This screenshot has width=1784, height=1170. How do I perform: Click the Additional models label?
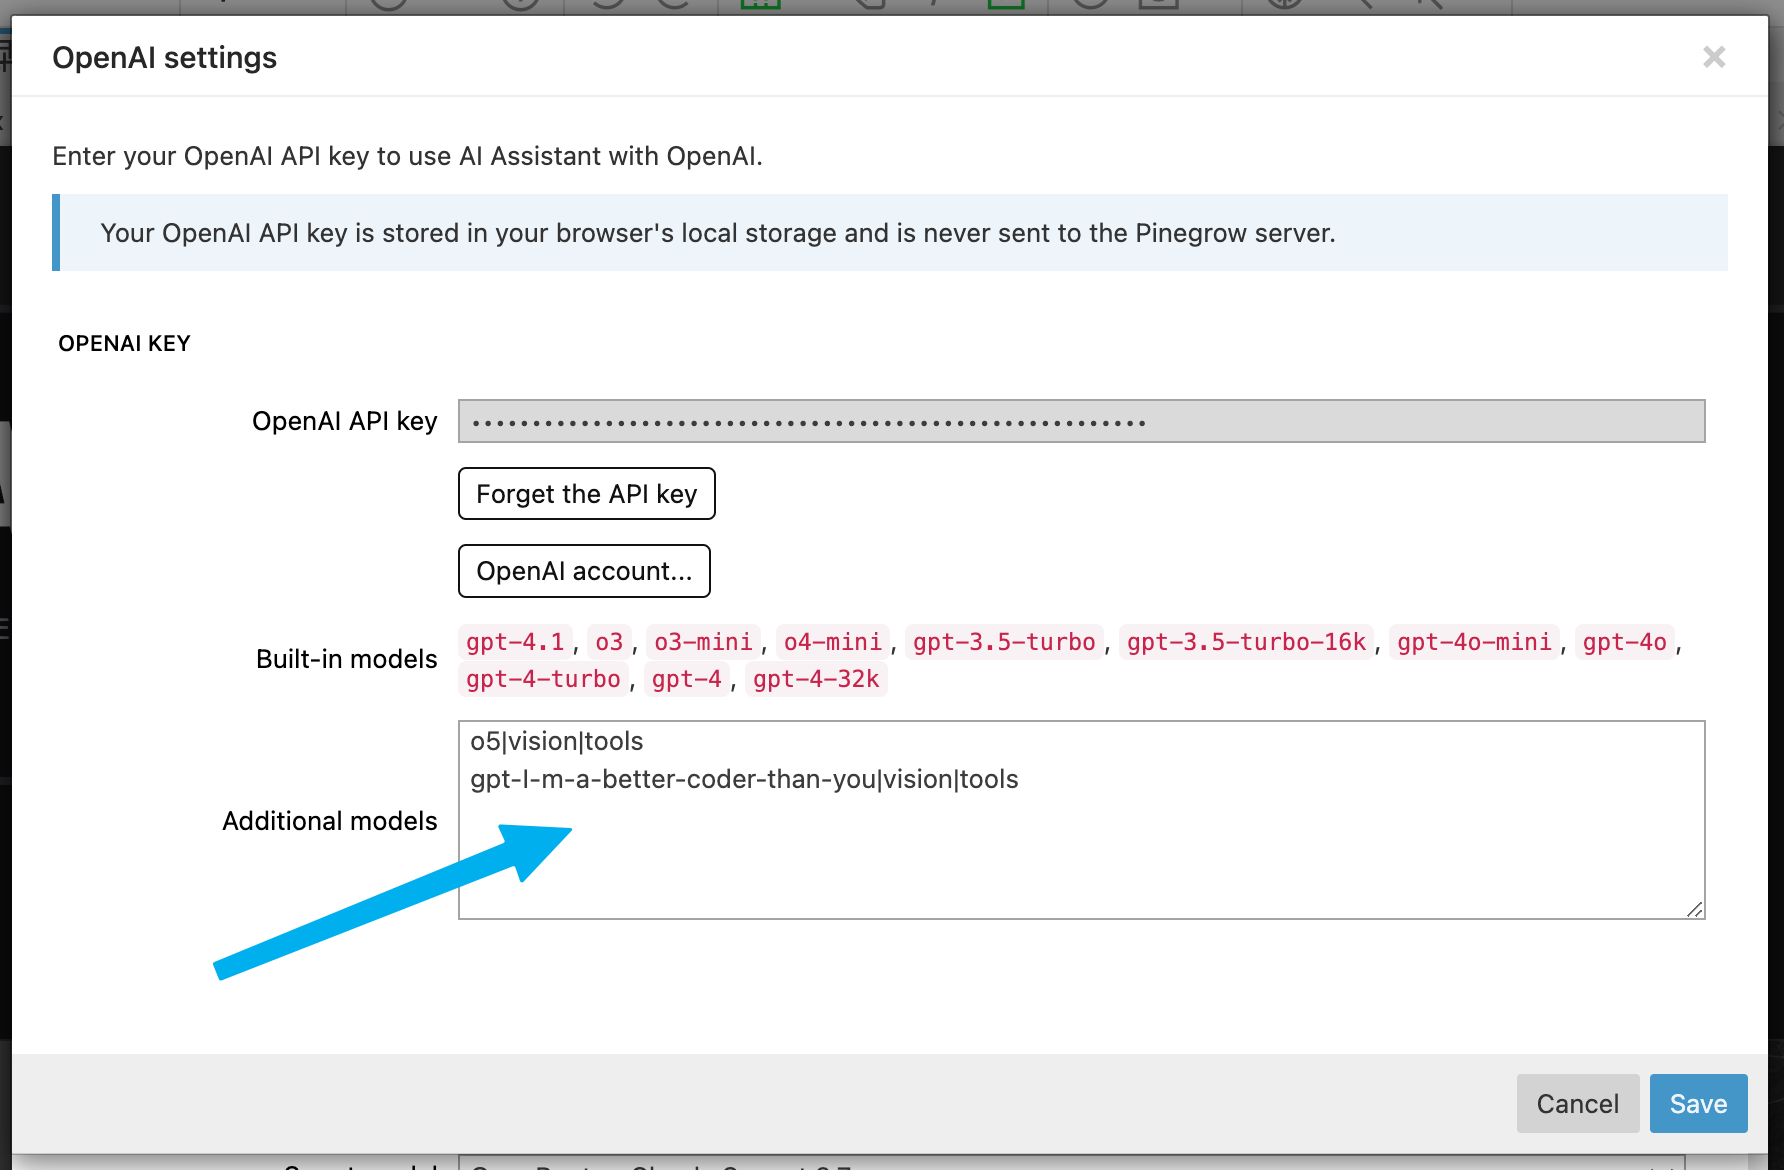tap(330, 821)
